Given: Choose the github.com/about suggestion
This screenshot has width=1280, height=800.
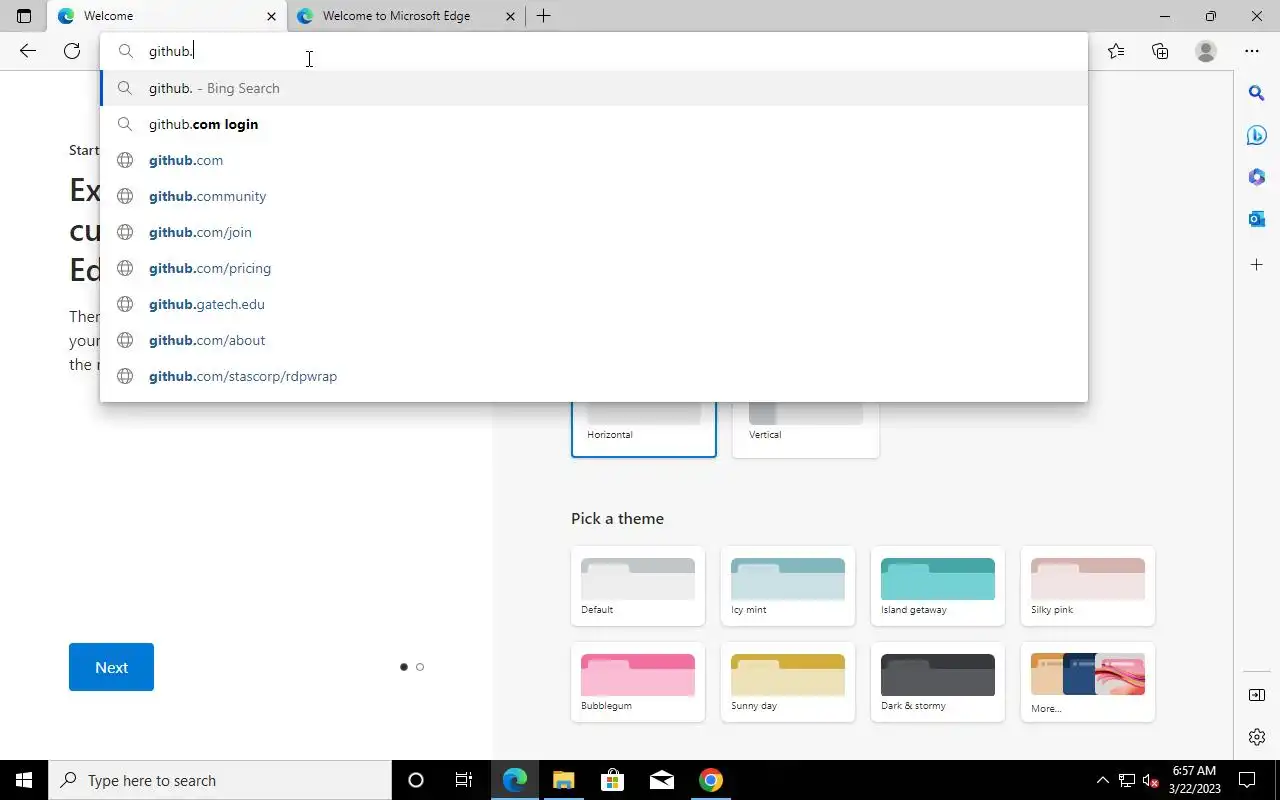Looking at the screenshot, I should [594, 340].
